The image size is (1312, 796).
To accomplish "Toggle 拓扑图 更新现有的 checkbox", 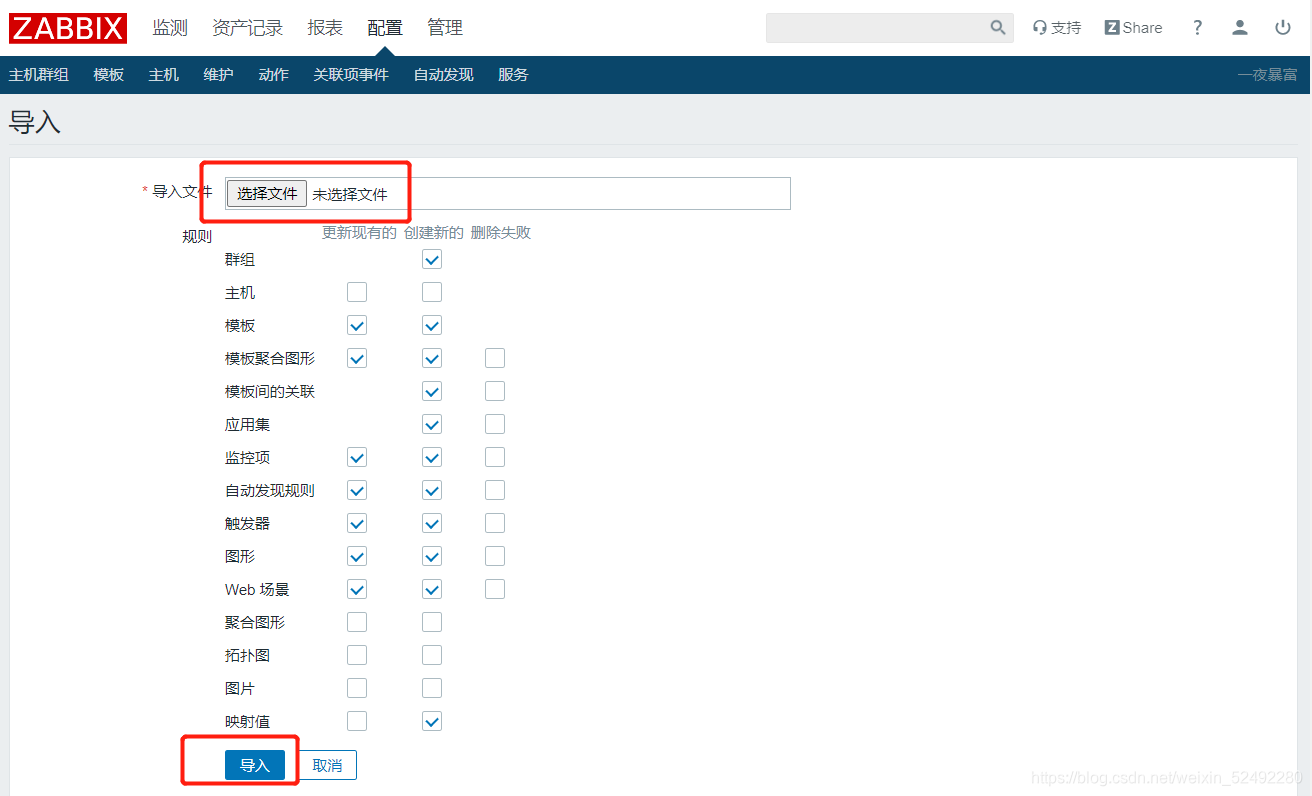I will pos(357,655).
